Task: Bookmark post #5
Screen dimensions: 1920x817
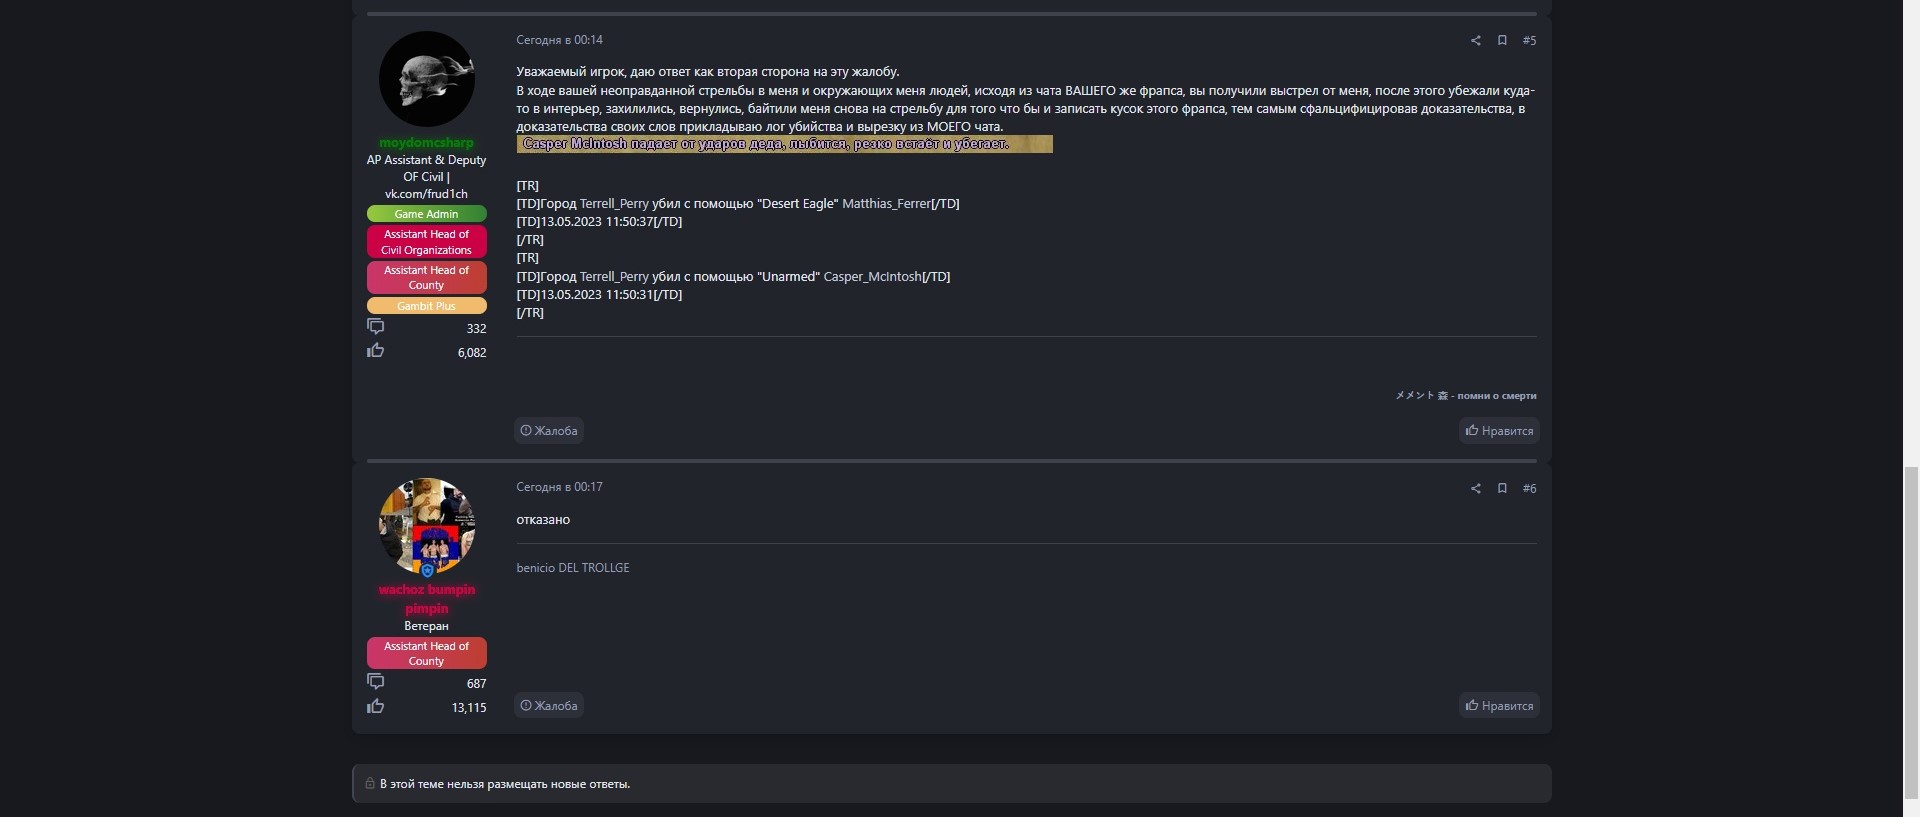Action: [1502, 40]
